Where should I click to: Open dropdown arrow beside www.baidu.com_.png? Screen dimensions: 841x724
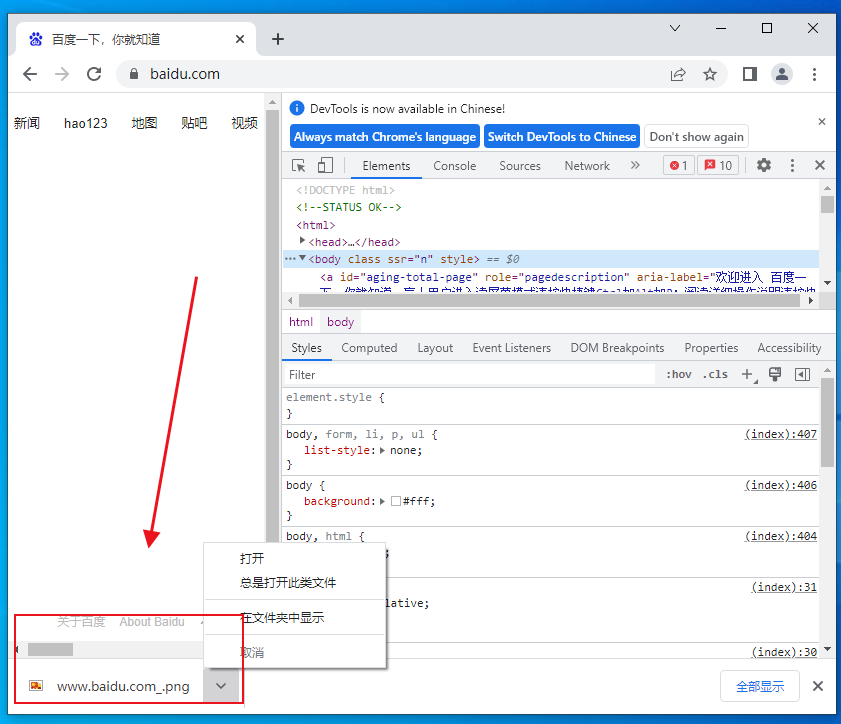221,686
